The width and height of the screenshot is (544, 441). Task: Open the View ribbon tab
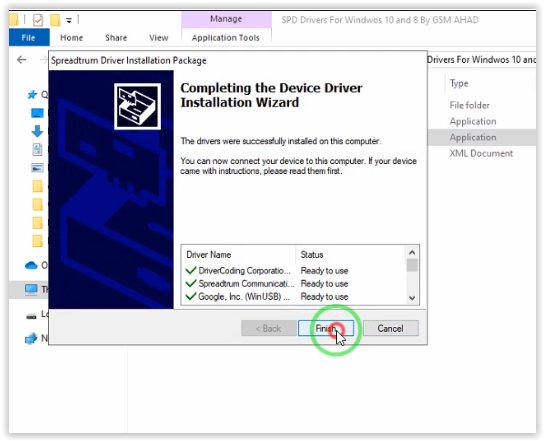tap(159, 37)
